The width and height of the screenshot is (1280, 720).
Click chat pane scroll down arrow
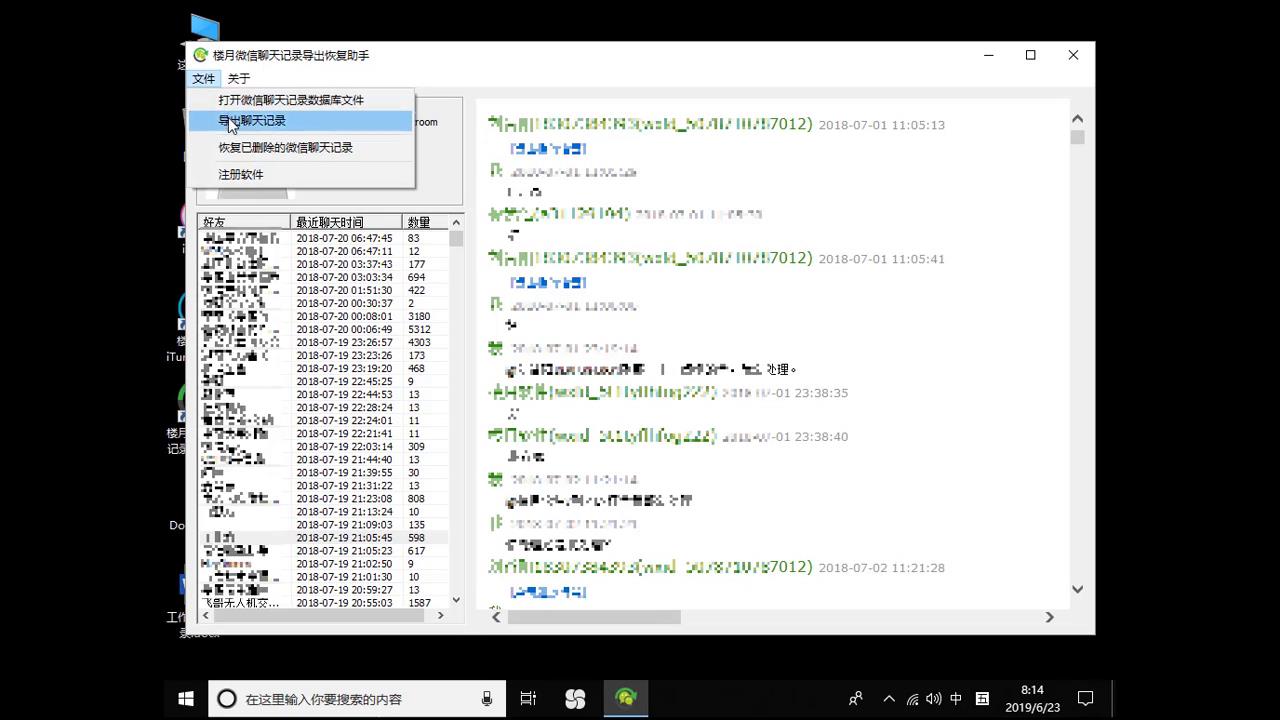point(1077,589)
